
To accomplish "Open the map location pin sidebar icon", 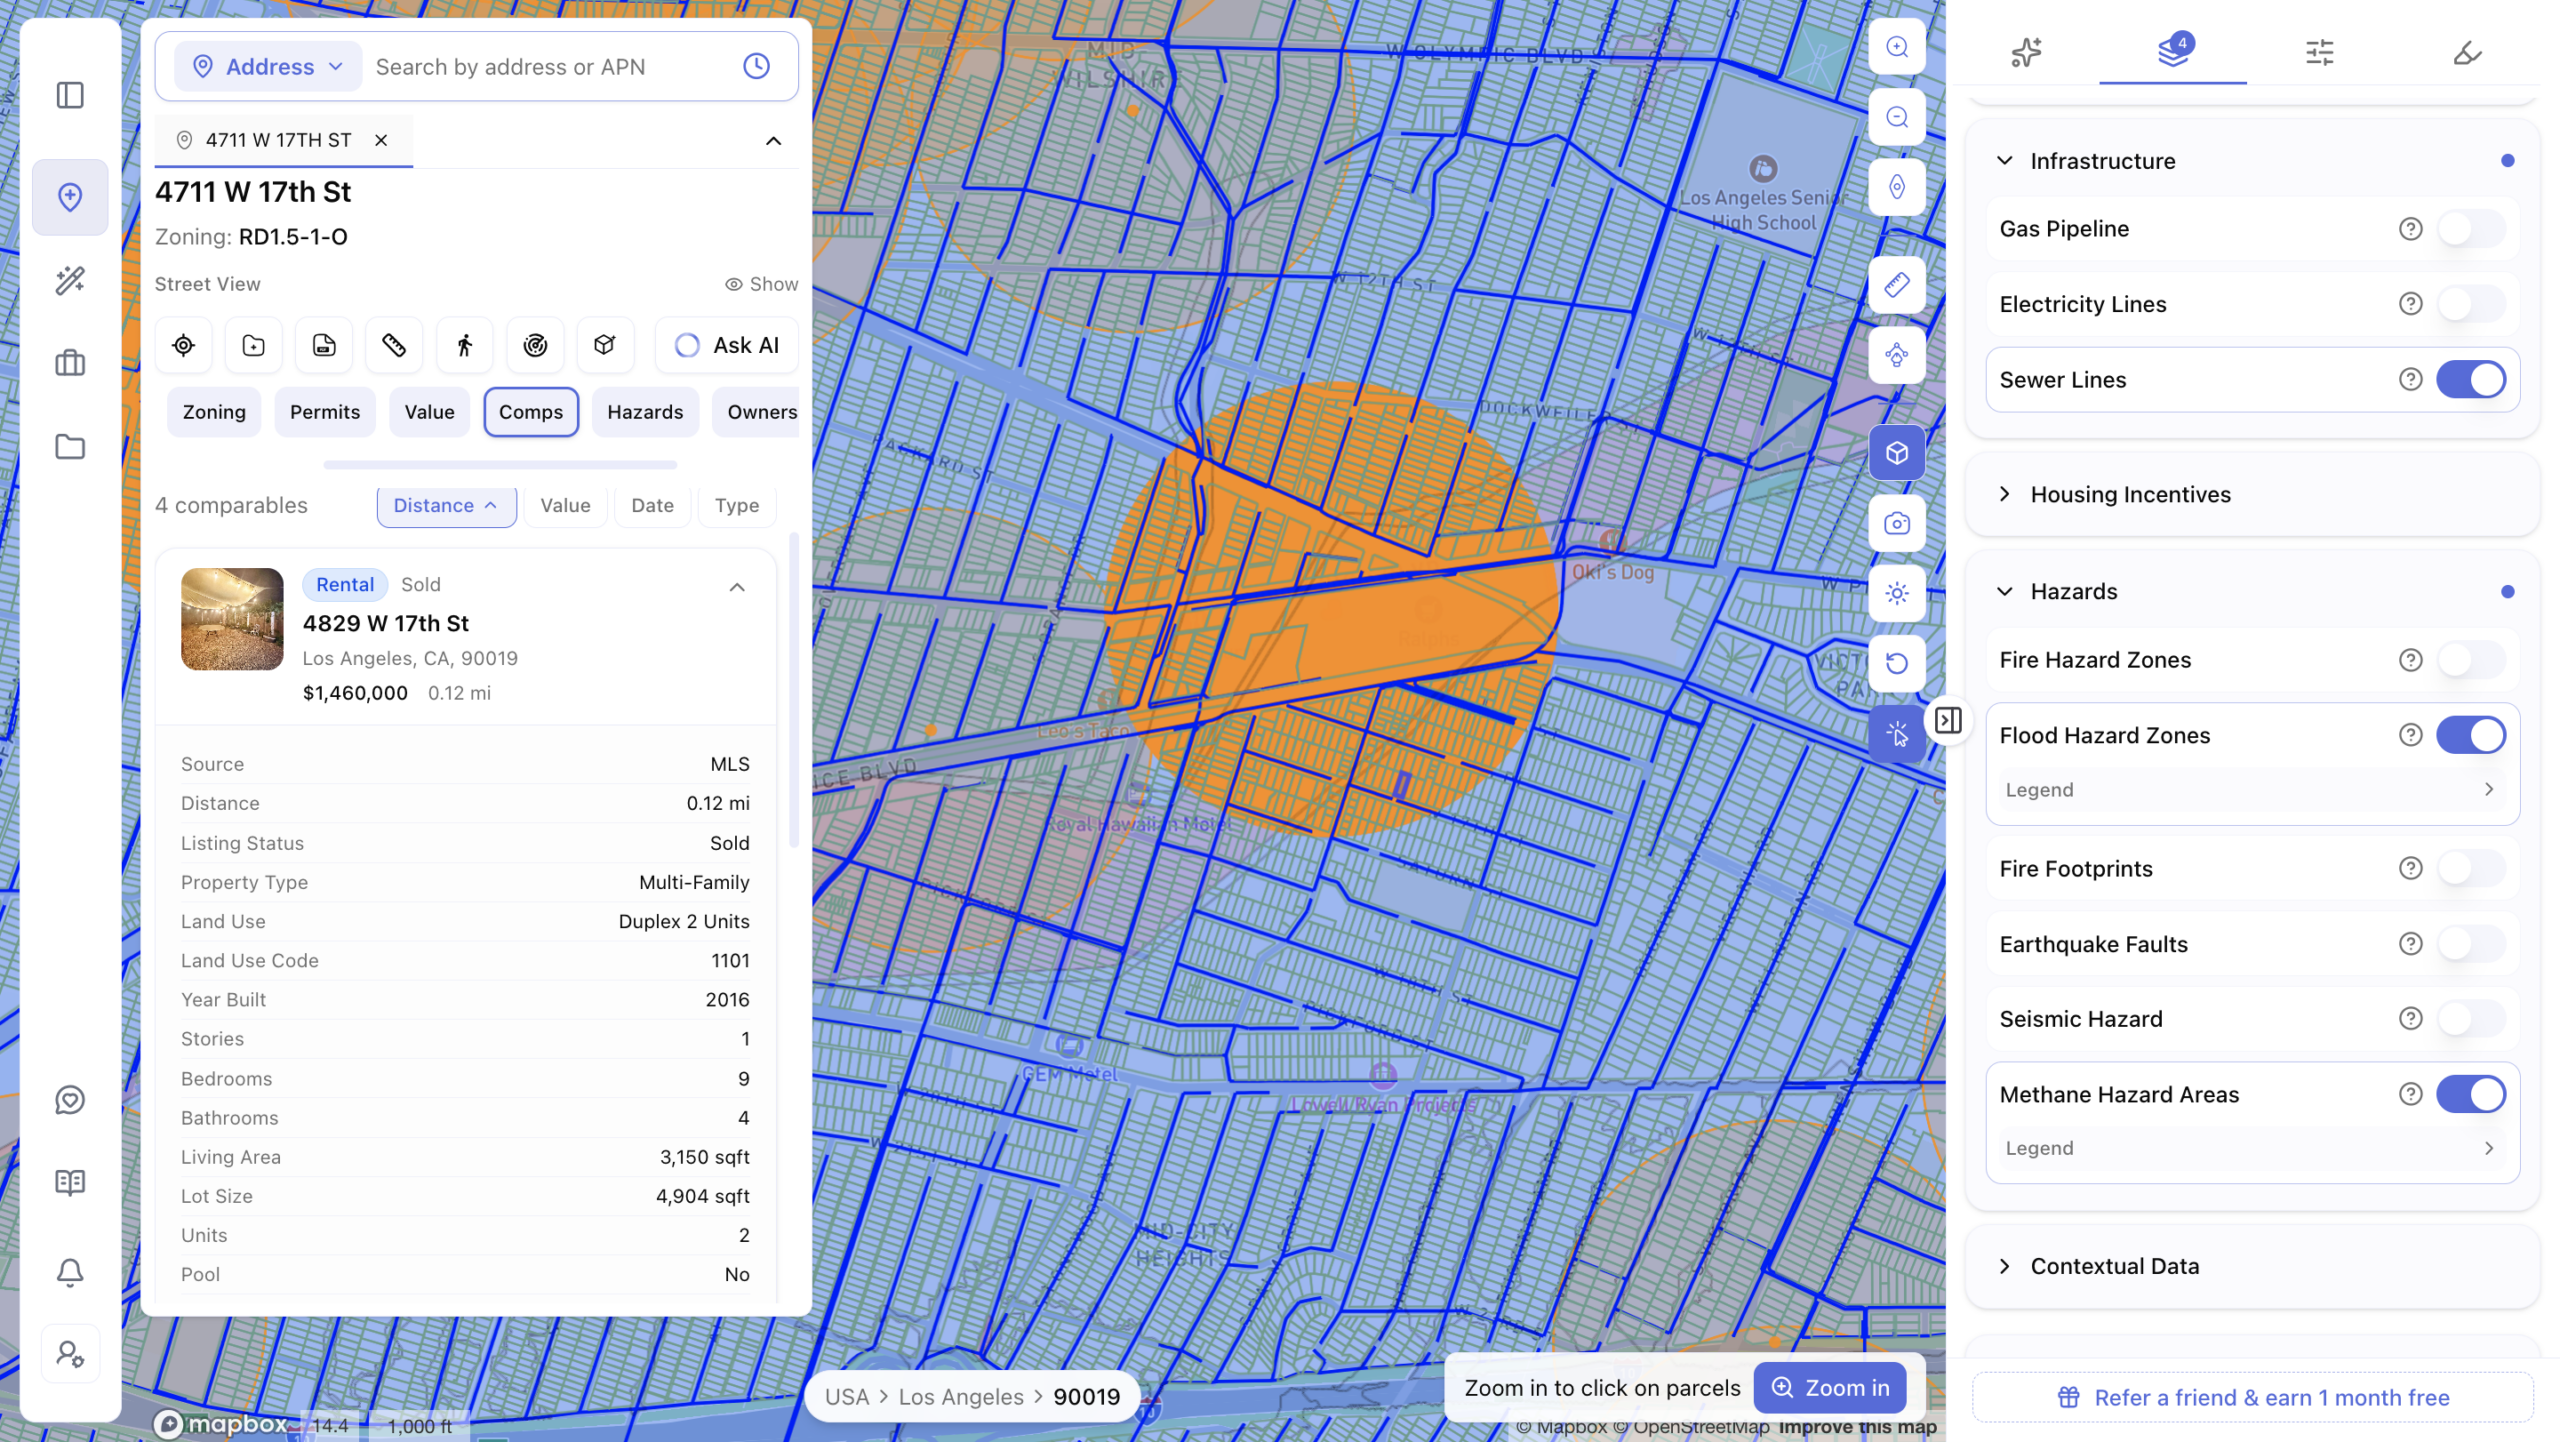I will (70, 197).
